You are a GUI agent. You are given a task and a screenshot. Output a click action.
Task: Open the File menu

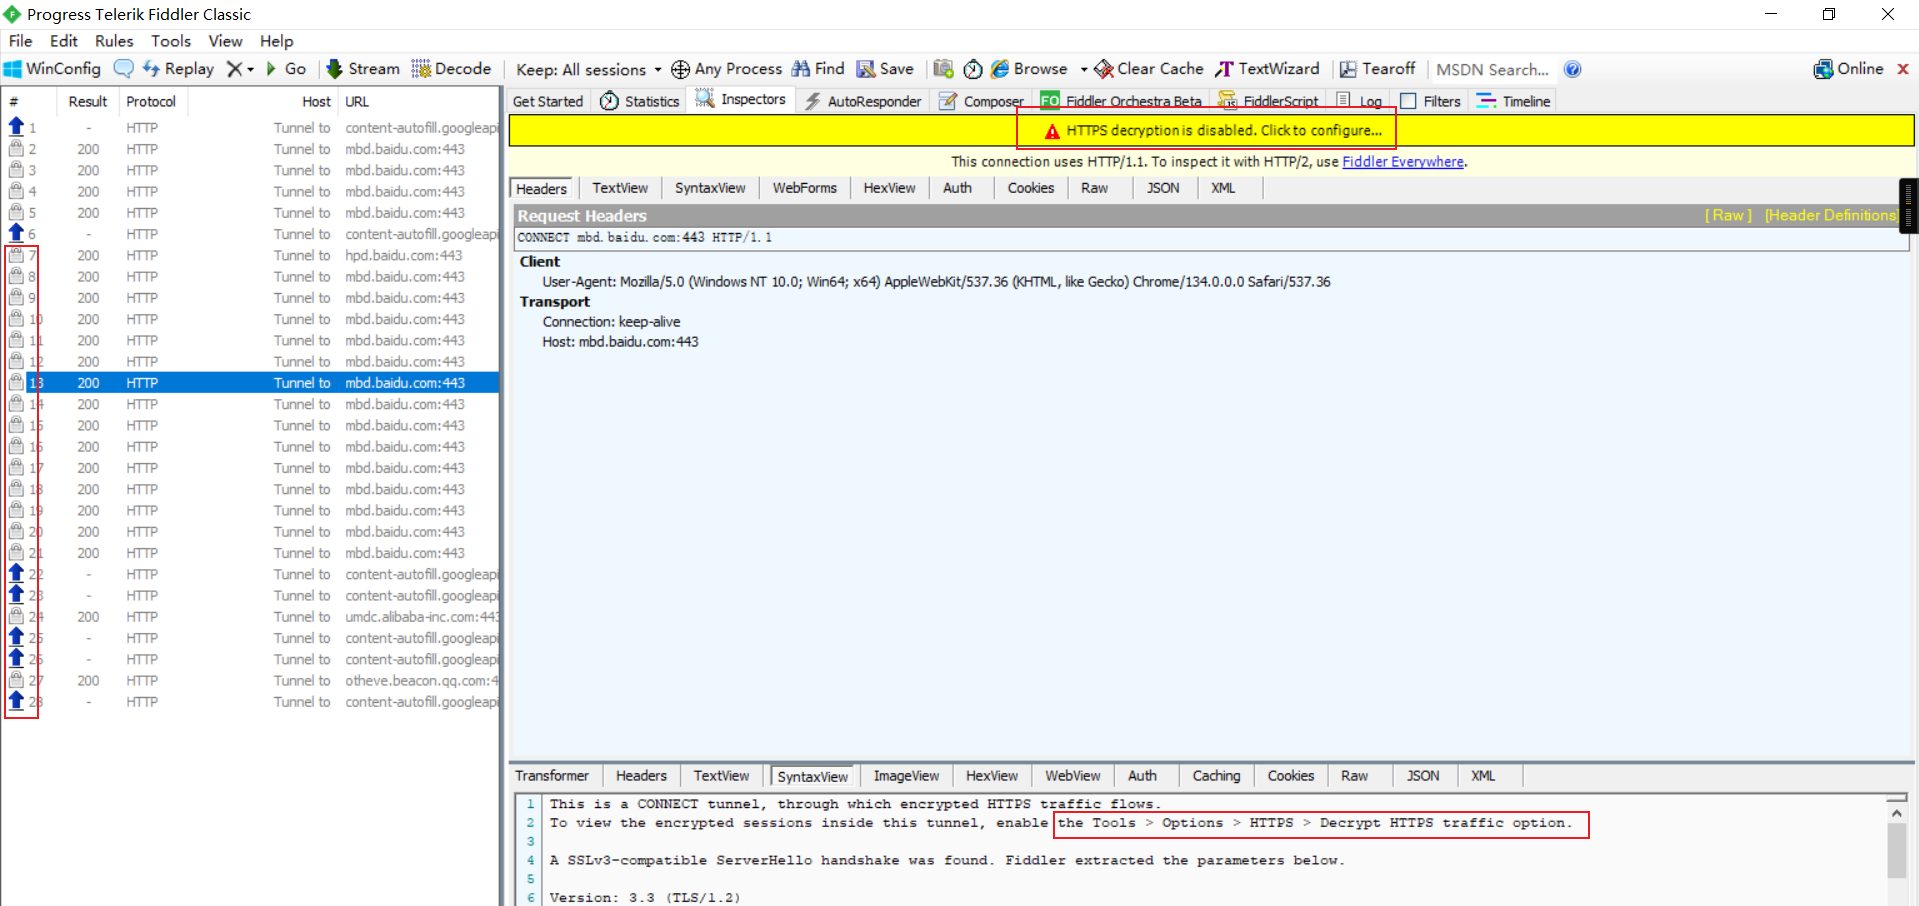20,41
